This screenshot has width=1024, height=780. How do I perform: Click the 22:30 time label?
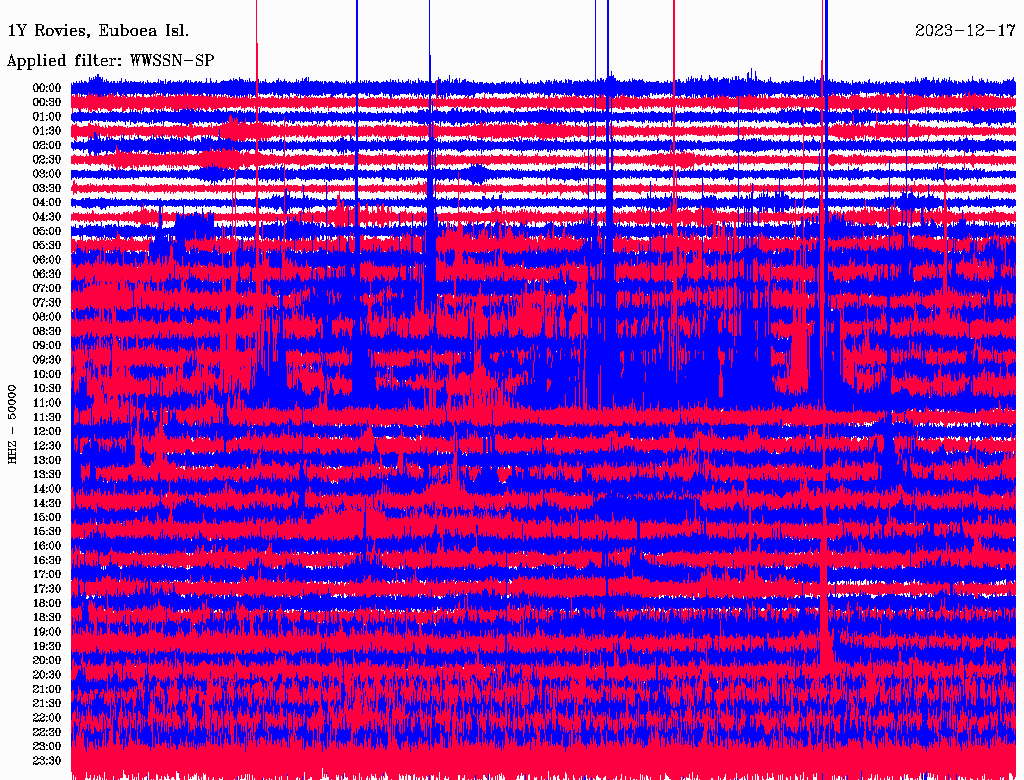47,732
